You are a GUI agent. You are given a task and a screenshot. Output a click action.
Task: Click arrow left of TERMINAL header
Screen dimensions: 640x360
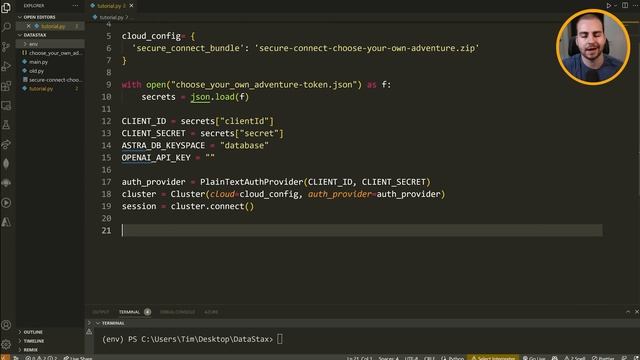[x=89, y=323]
